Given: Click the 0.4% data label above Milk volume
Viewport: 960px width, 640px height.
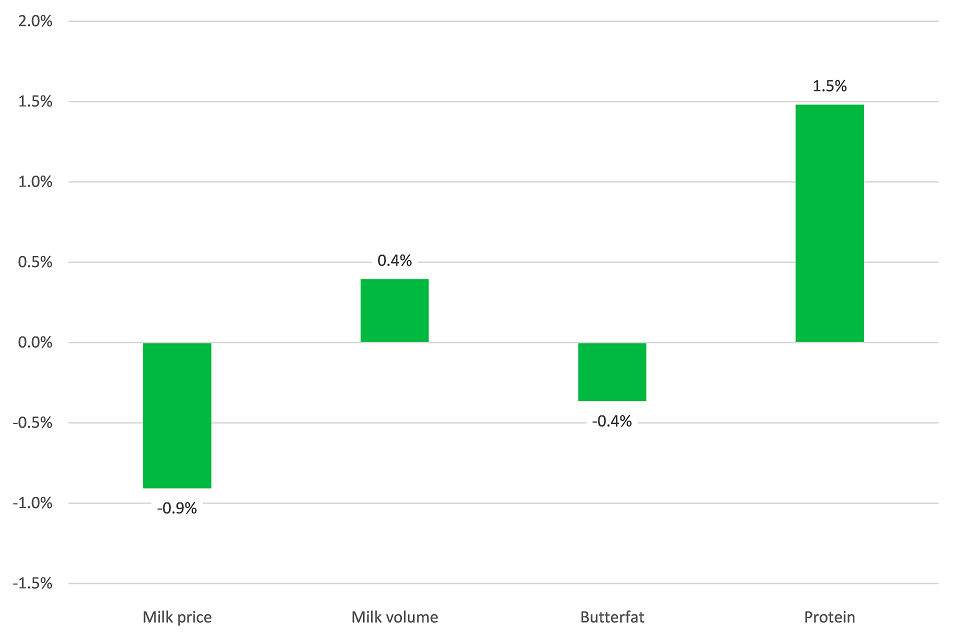Looking at the screenshot, I should tap(394, 261).
